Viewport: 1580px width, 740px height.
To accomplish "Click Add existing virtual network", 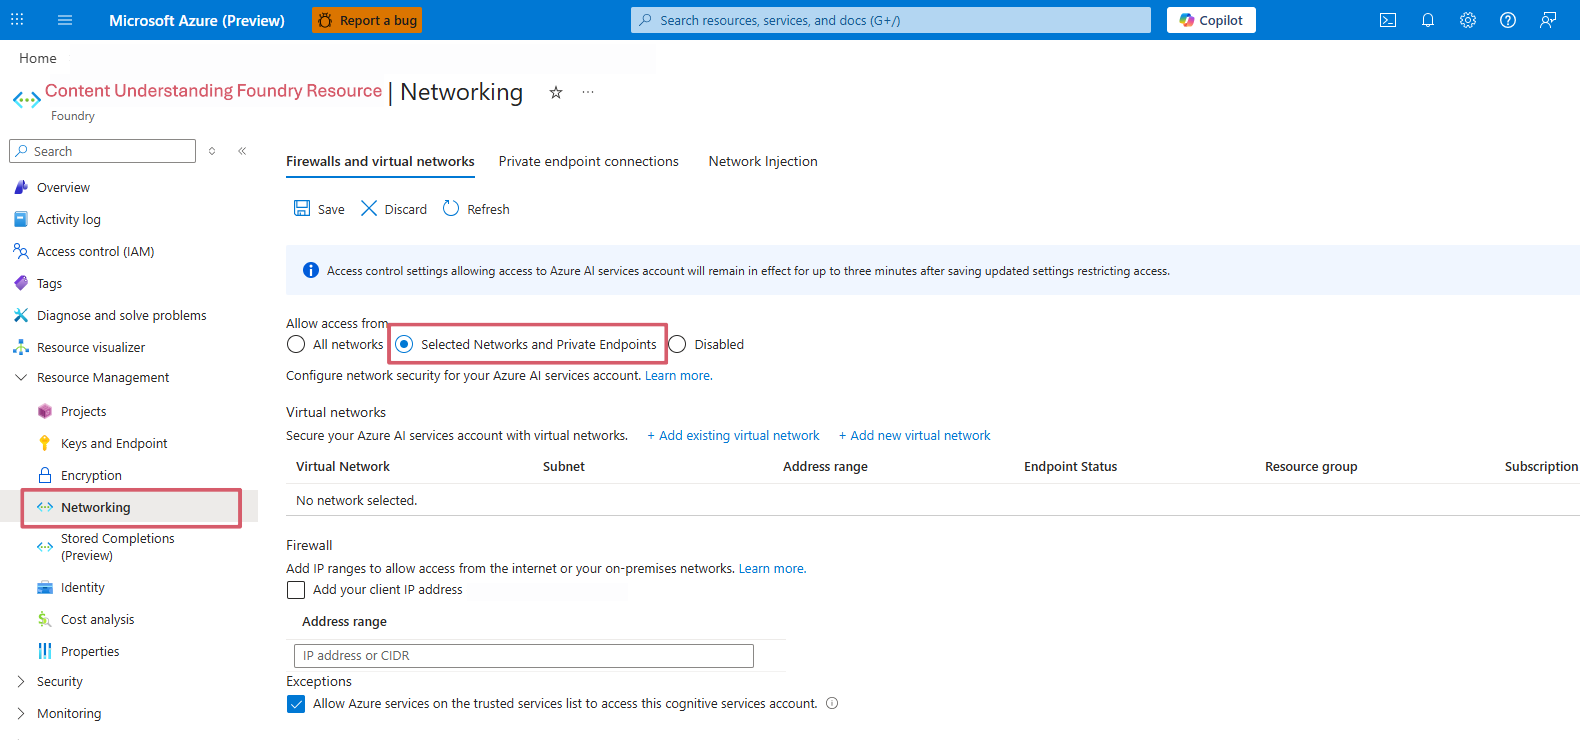I will click(733, 435).
